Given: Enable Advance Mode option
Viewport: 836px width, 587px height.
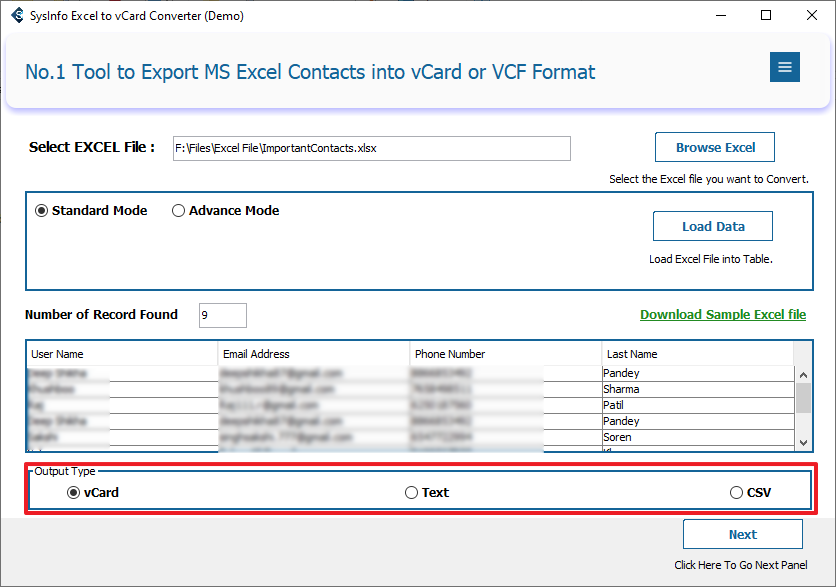Looking at the screenshot, I should [179, 211].
